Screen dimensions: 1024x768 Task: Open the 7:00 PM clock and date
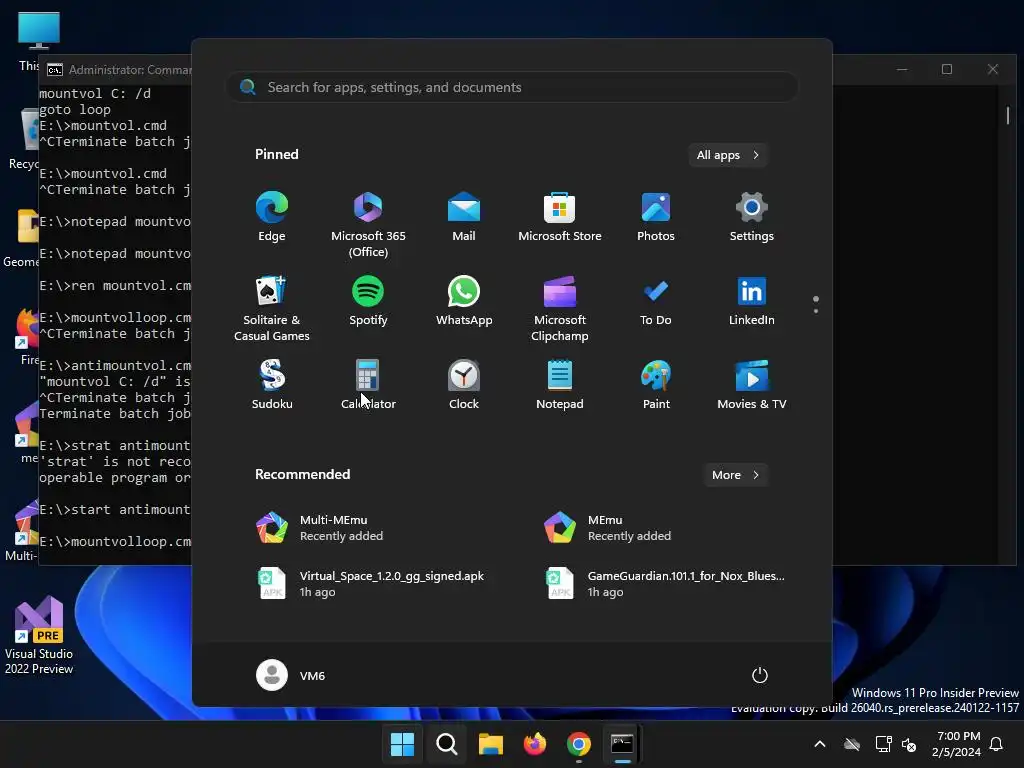(x=956, y=744)
